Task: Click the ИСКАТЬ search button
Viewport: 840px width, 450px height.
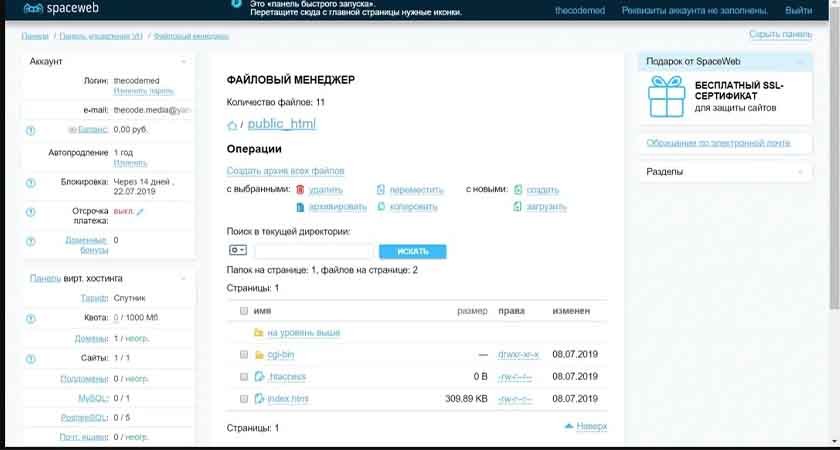Action: click(x=412, y=252)
